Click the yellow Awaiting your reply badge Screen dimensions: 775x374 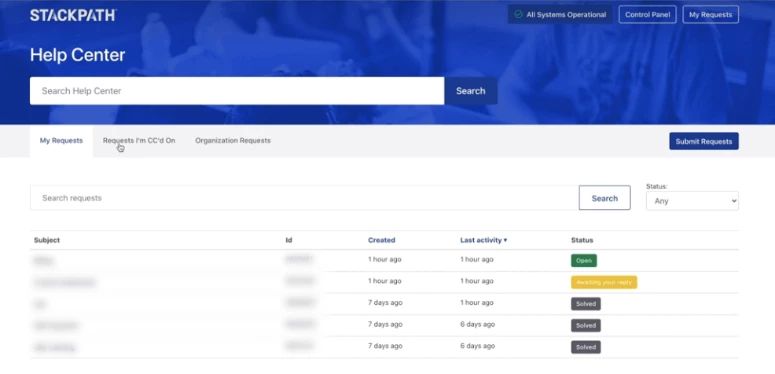[604, 282]
